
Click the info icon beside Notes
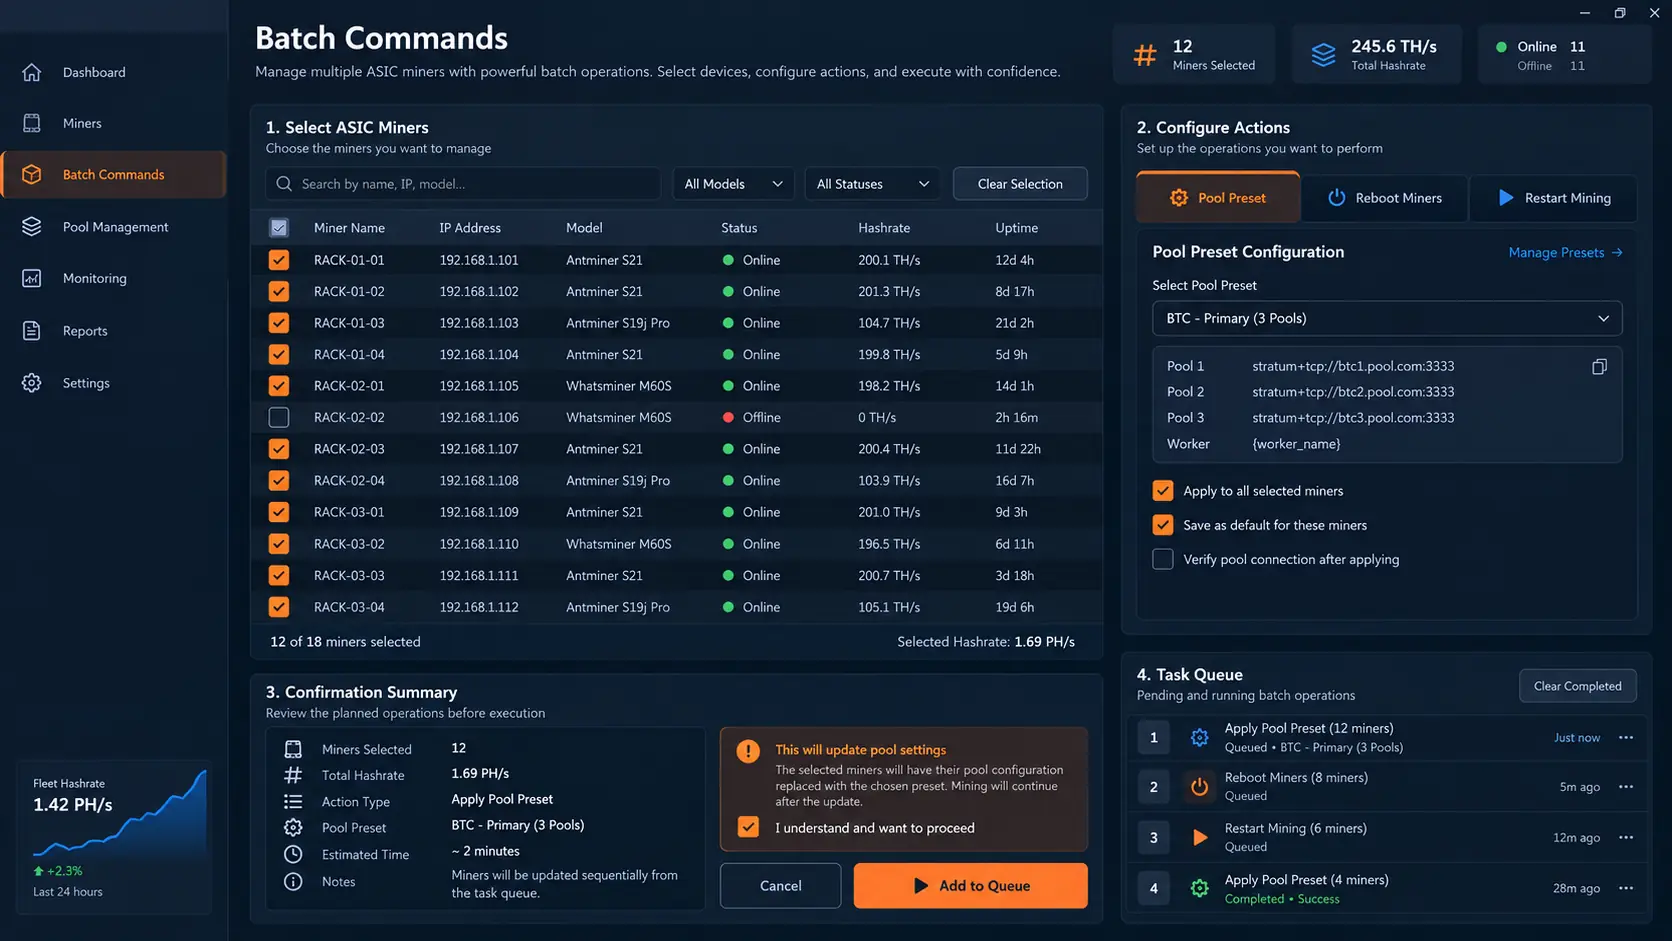click(293, 882)
